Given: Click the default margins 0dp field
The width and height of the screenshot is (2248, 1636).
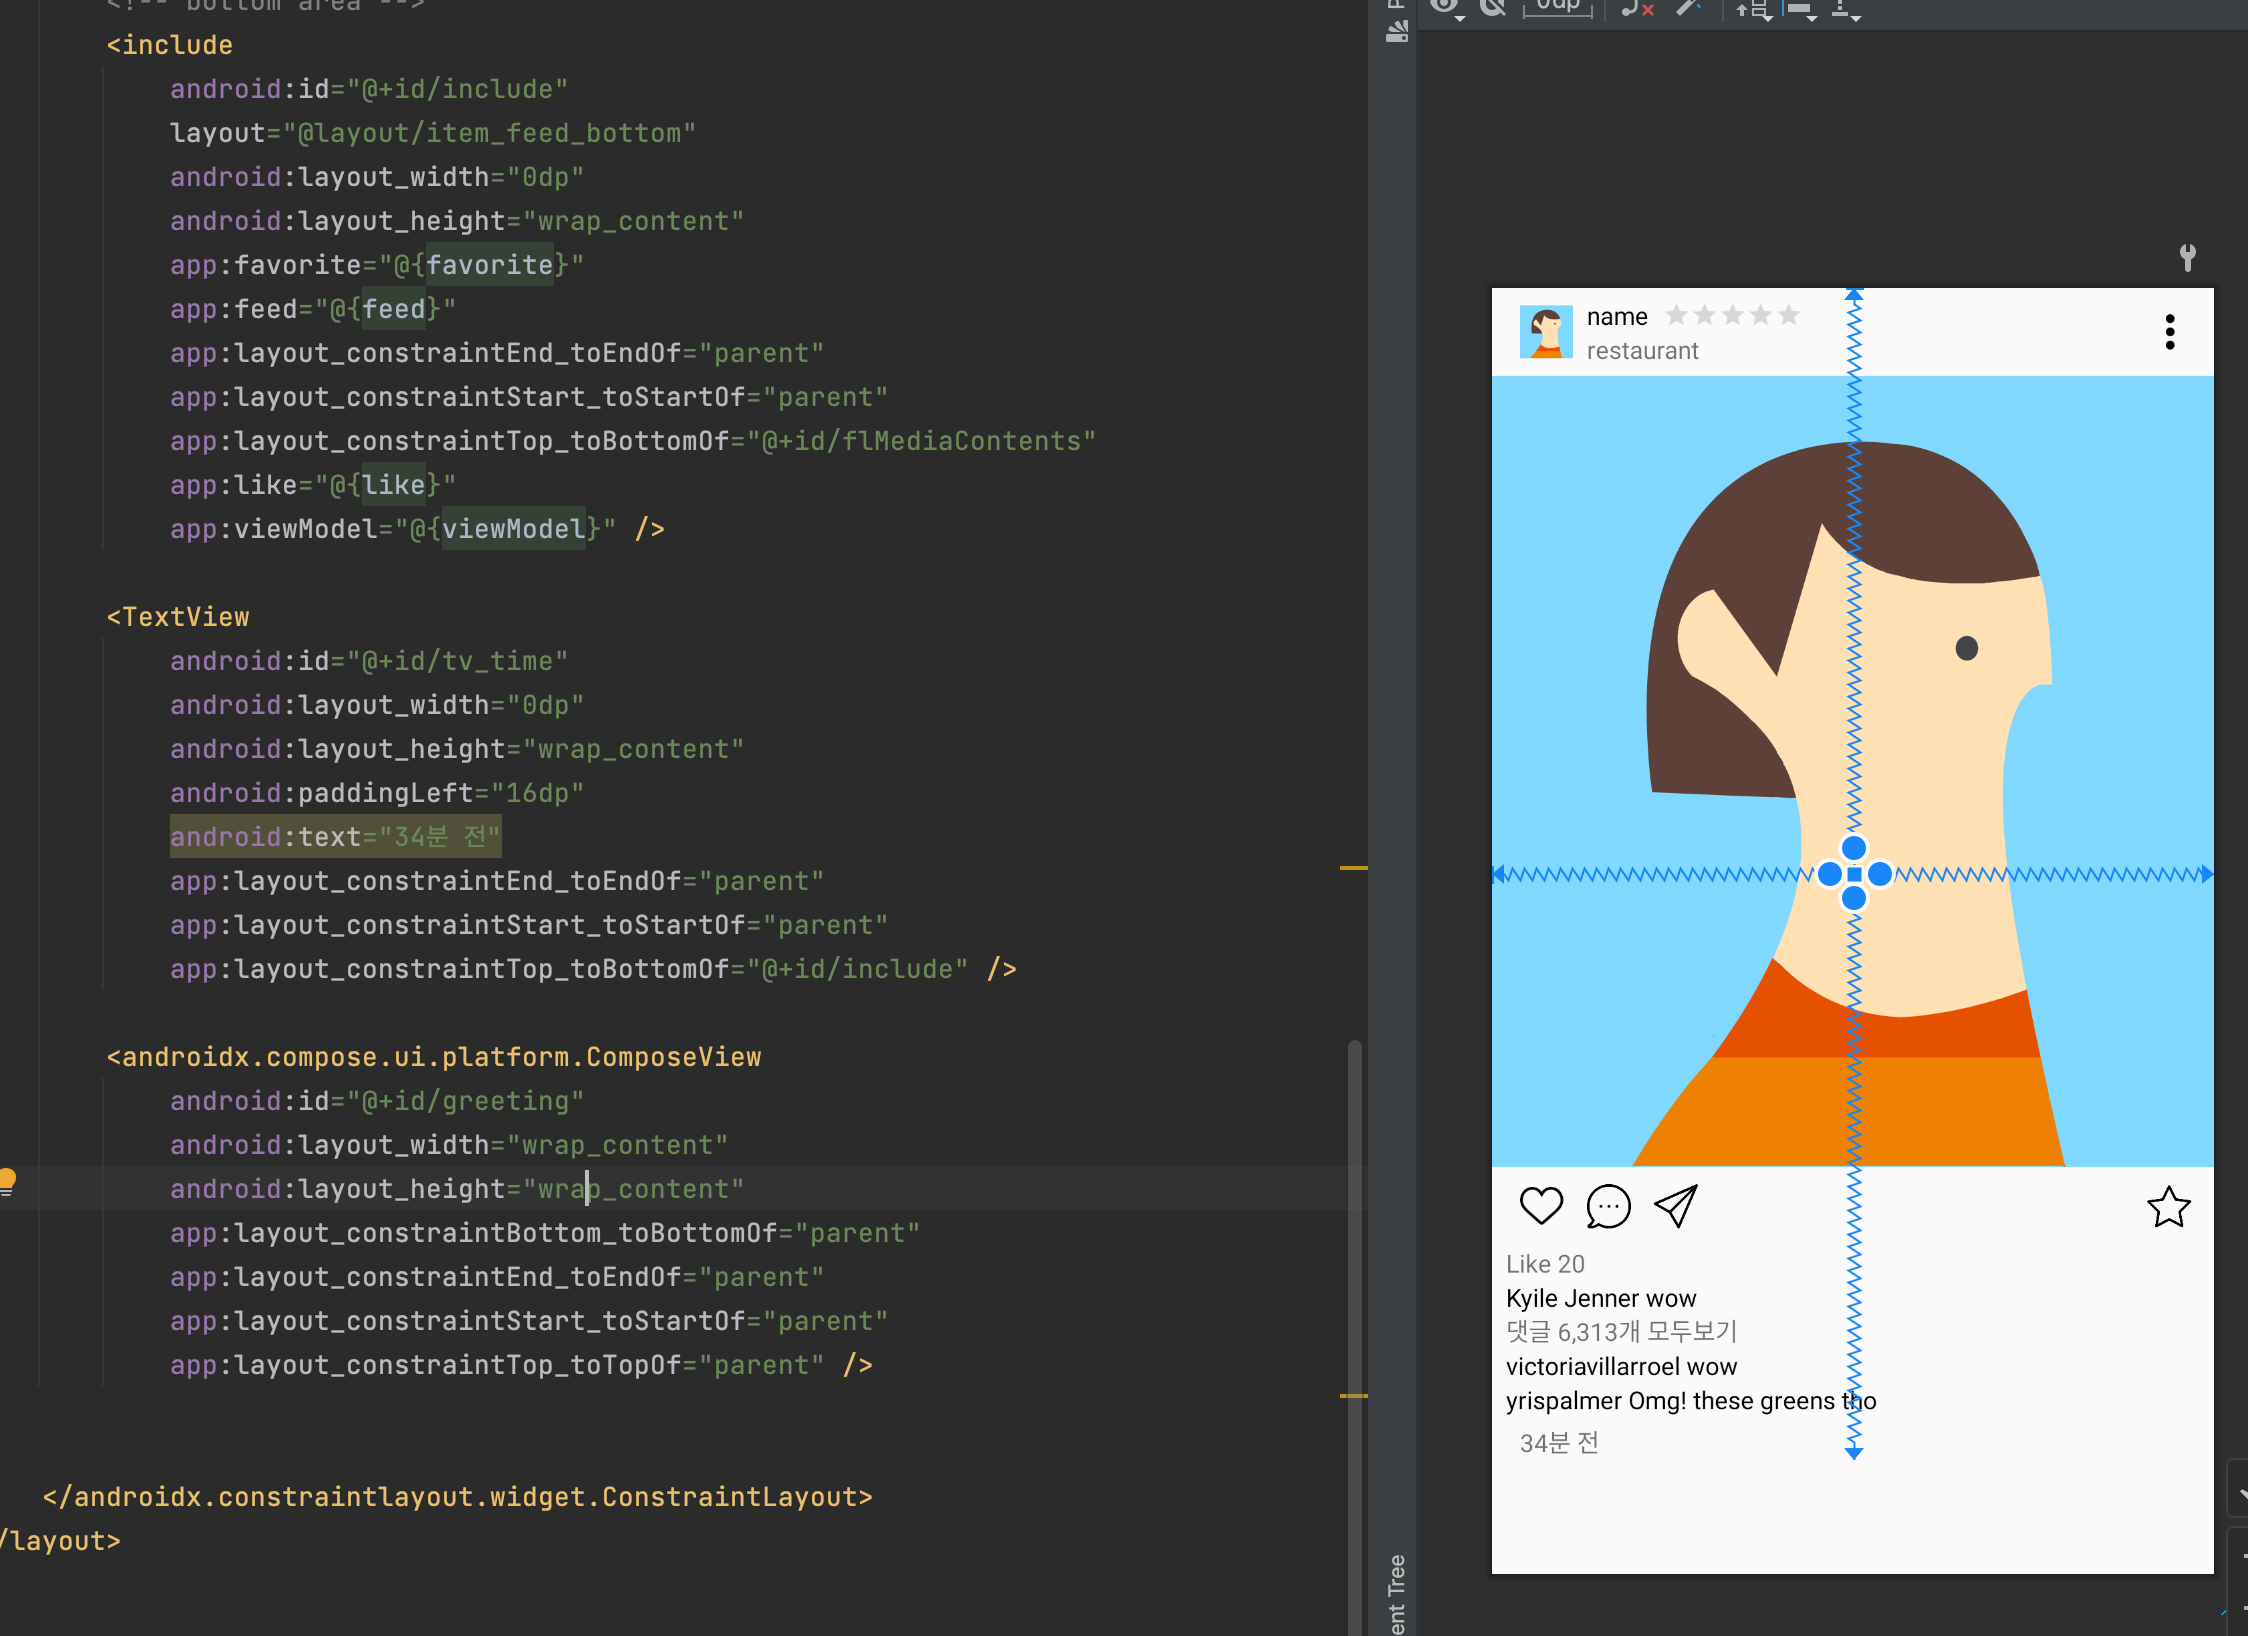Looking at the screenshot, I should click(x=1557, y=8).
